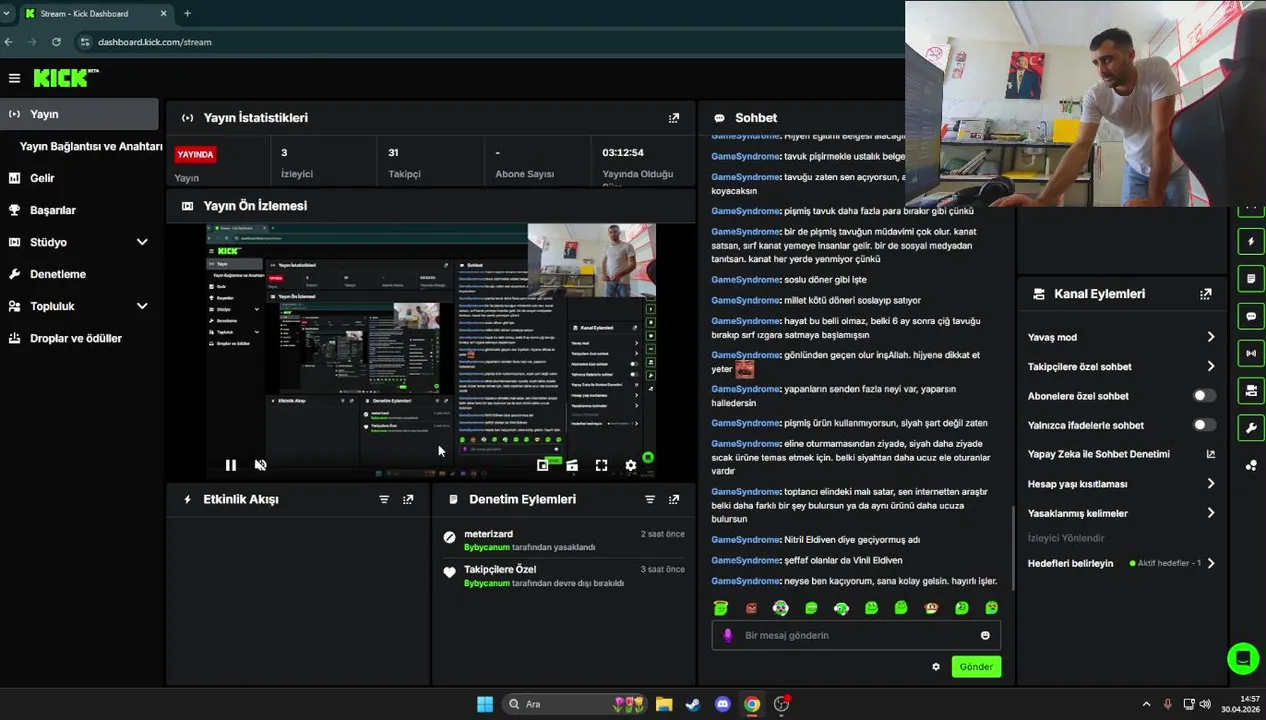Click the Bybycanum name in the meterizard moderation entry

coord(487,547)
